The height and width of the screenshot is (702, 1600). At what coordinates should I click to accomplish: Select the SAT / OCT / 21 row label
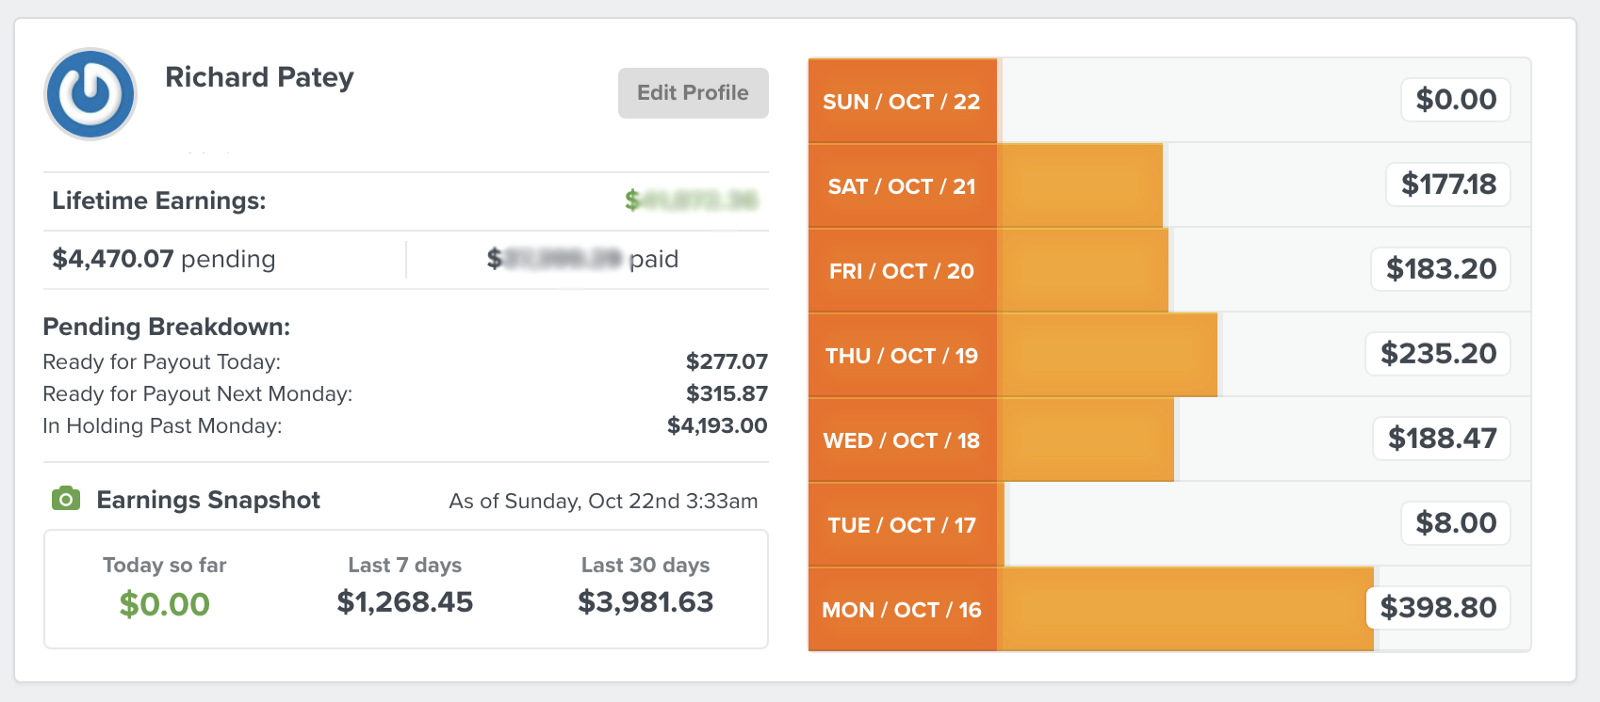pyautogui.click(x=901, y=186)
